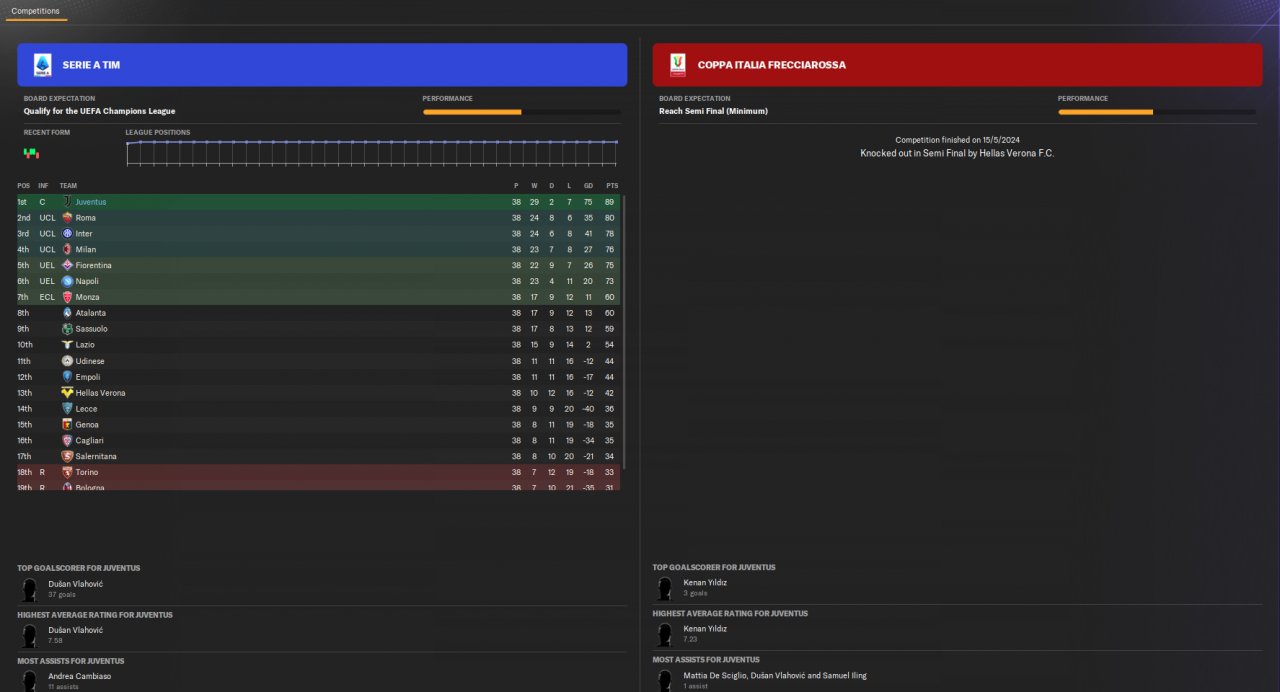Screen dimensions: 1280x692
Task: Click the Napoli club badge
Action: pyautogui.click(x=67, y=281)
